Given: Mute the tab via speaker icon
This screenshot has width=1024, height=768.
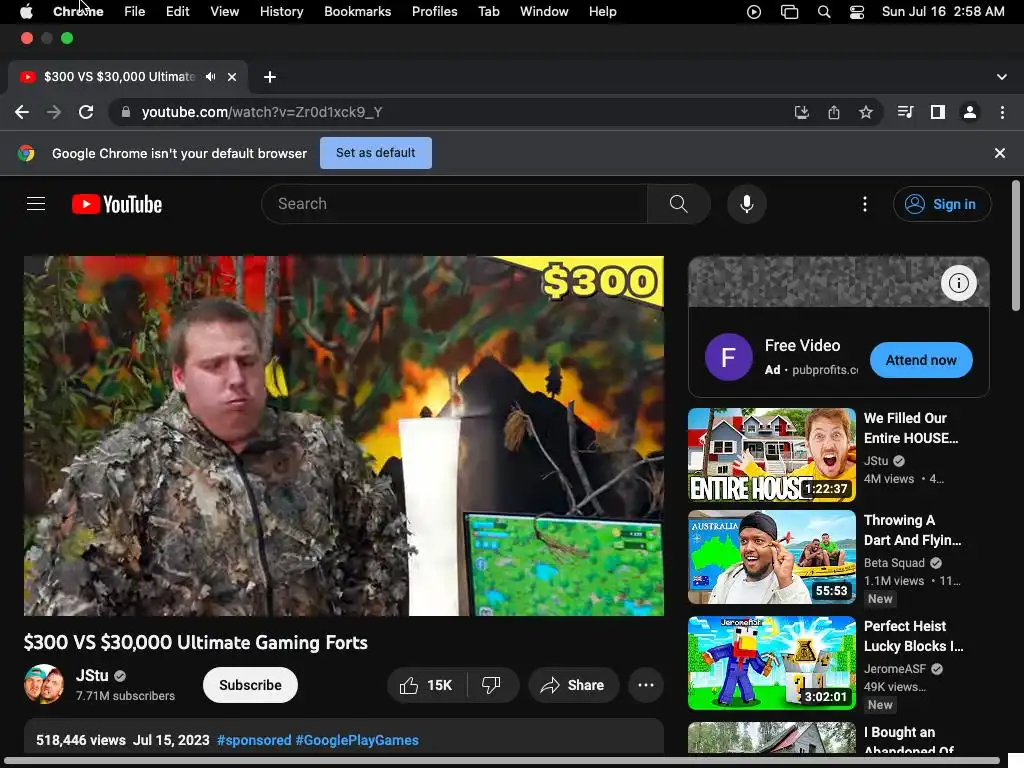Looking at the screenshot, I should point(210,77).
